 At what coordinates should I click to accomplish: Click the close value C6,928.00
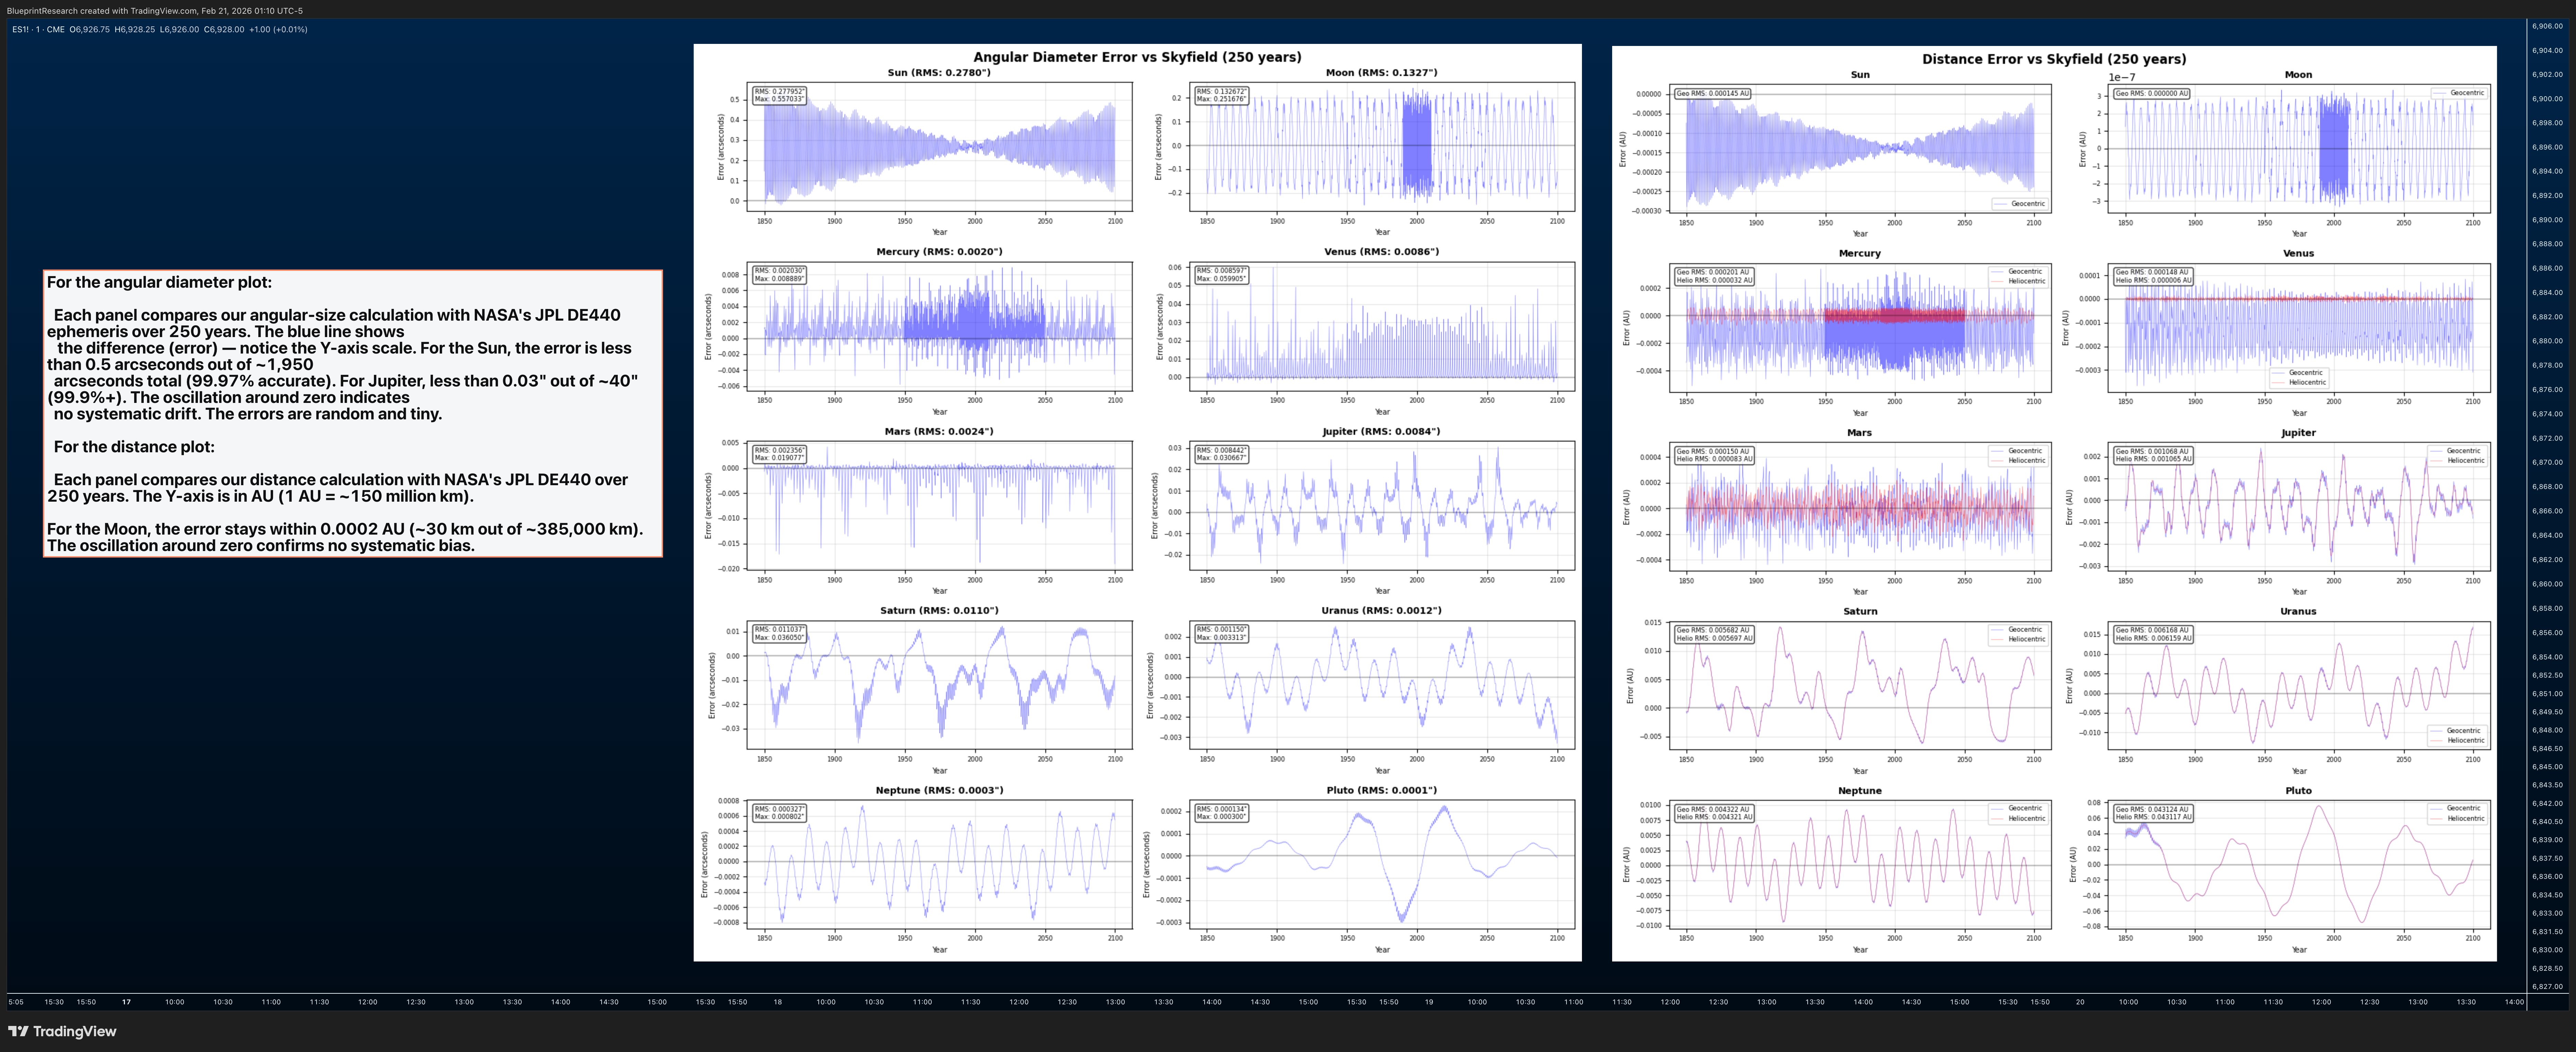[x=224, y=29]
